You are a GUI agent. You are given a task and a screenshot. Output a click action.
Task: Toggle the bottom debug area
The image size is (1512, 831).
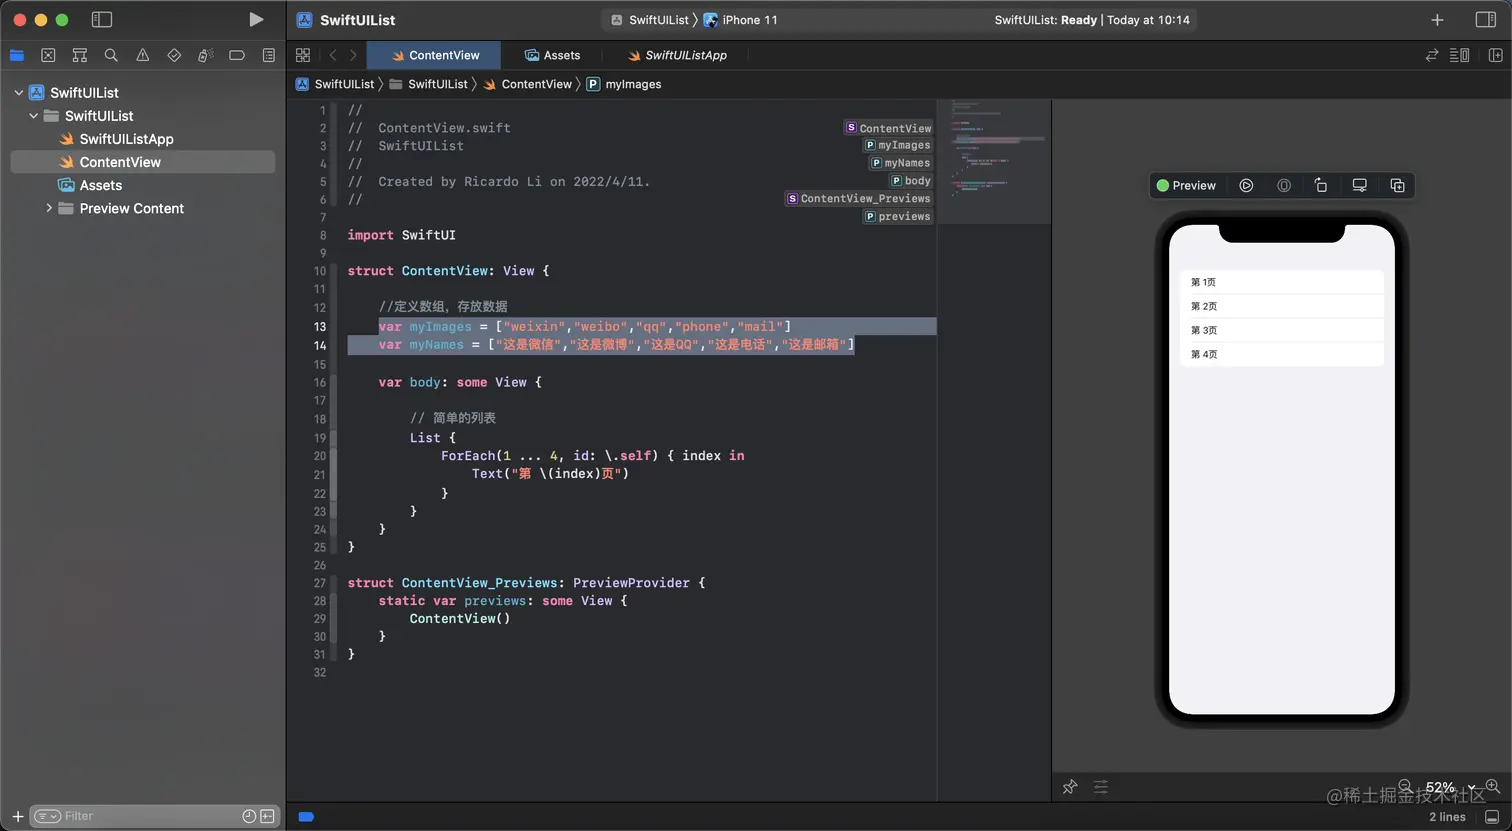(1492, 817)
